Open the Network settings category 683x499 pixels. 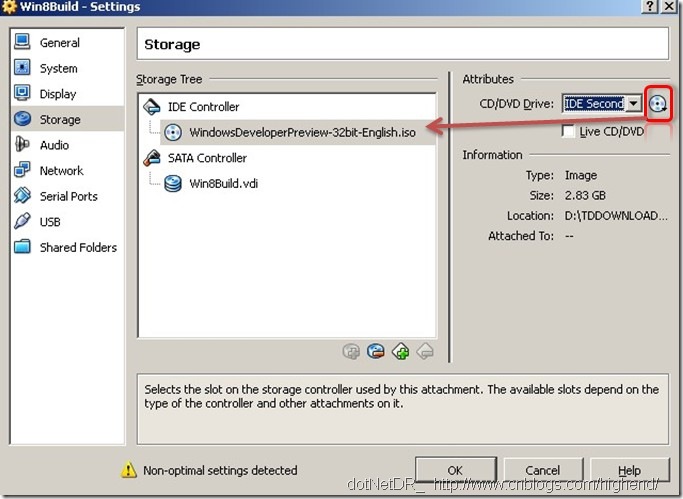[67, 170]
